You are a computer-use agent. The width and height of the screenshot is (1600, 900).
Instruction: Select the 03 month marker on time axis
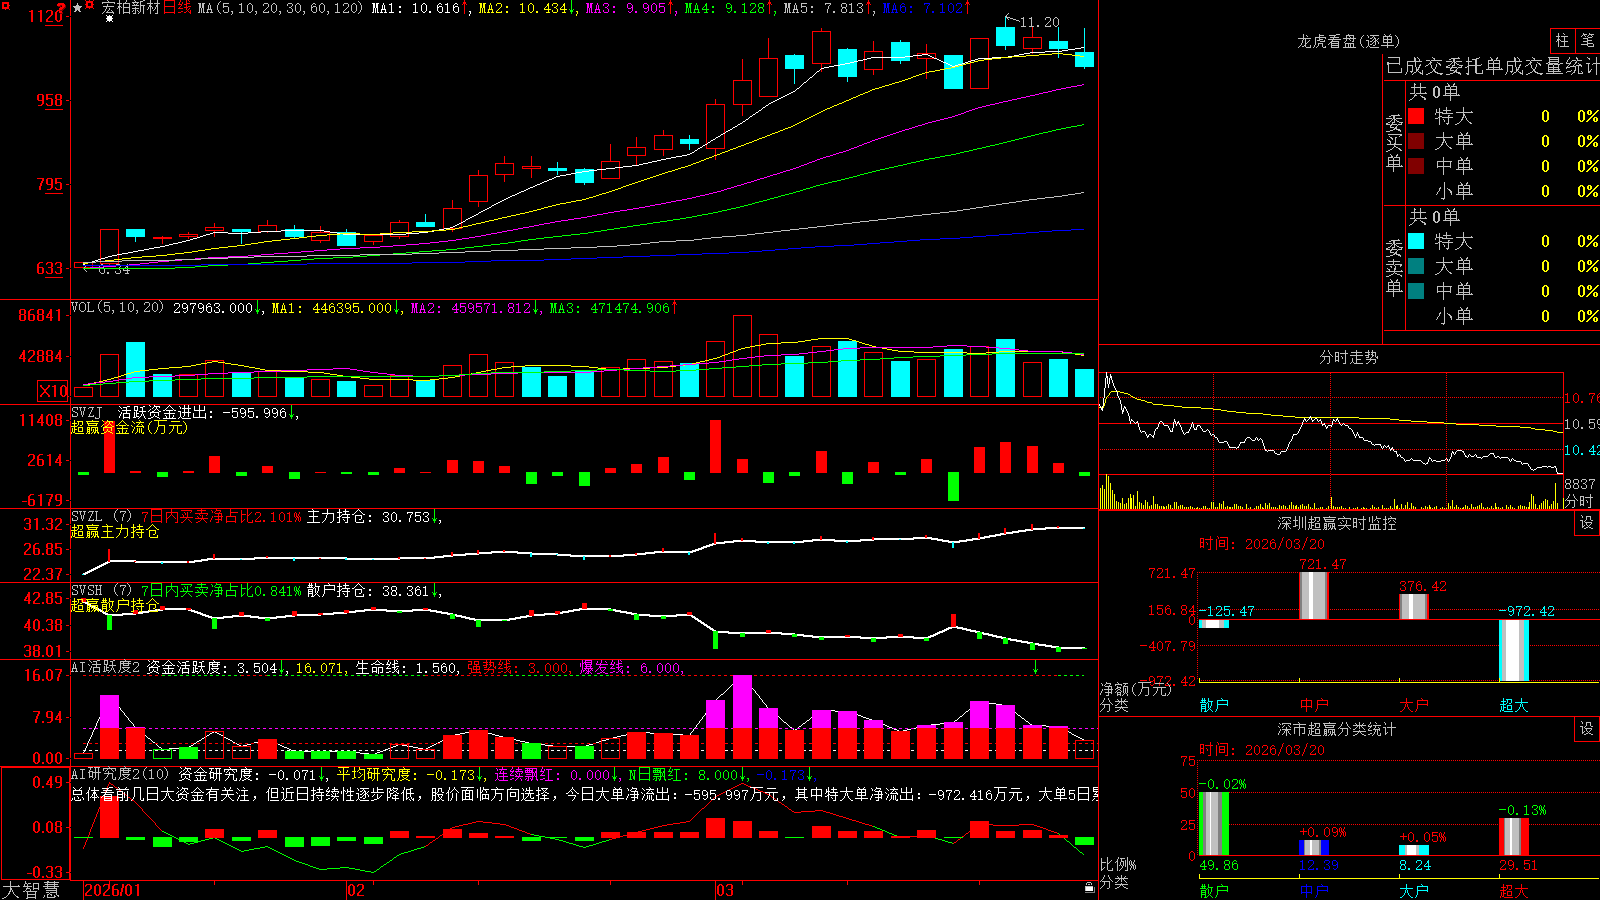(725, 890)
